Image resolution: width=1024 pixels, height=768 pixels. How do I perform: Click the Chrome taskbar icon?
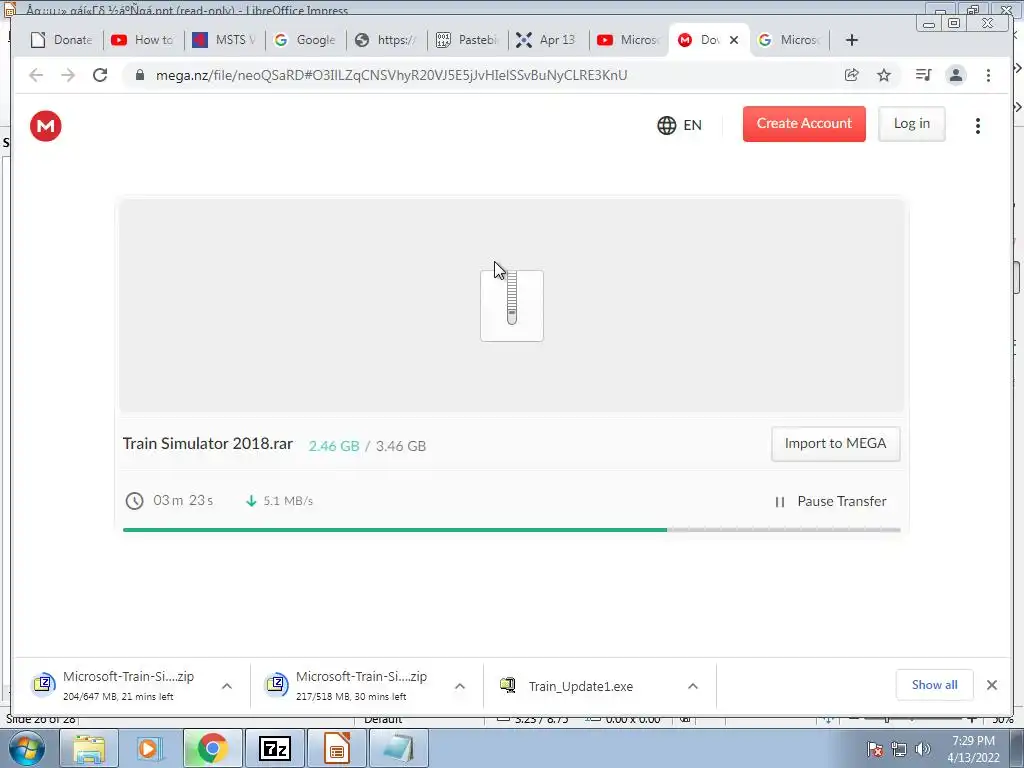(212, 748)
